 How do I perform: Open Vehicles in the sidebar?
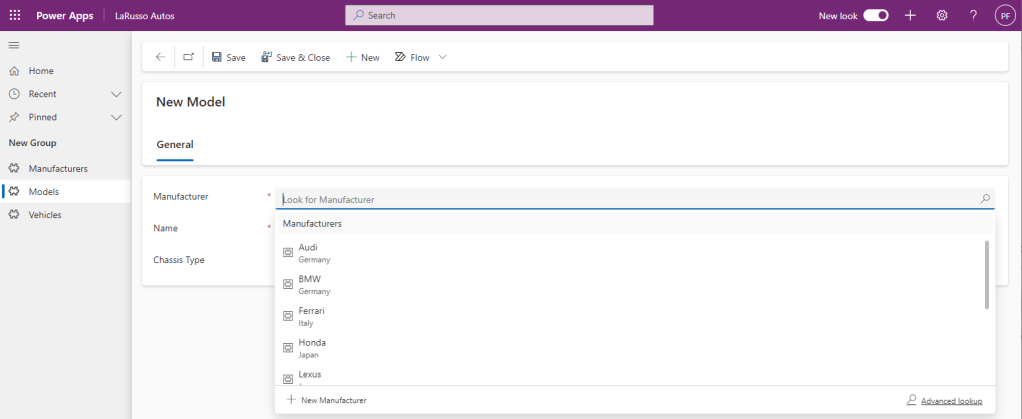pos(44,214)
